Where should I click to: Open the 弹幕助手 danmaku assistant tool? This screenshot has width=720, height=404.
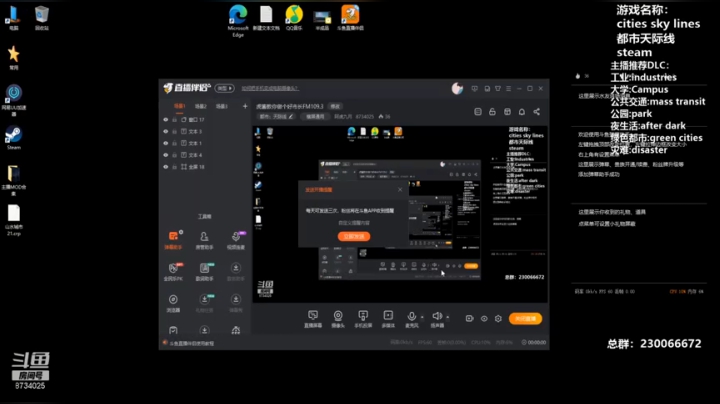(x=173, y=240)
